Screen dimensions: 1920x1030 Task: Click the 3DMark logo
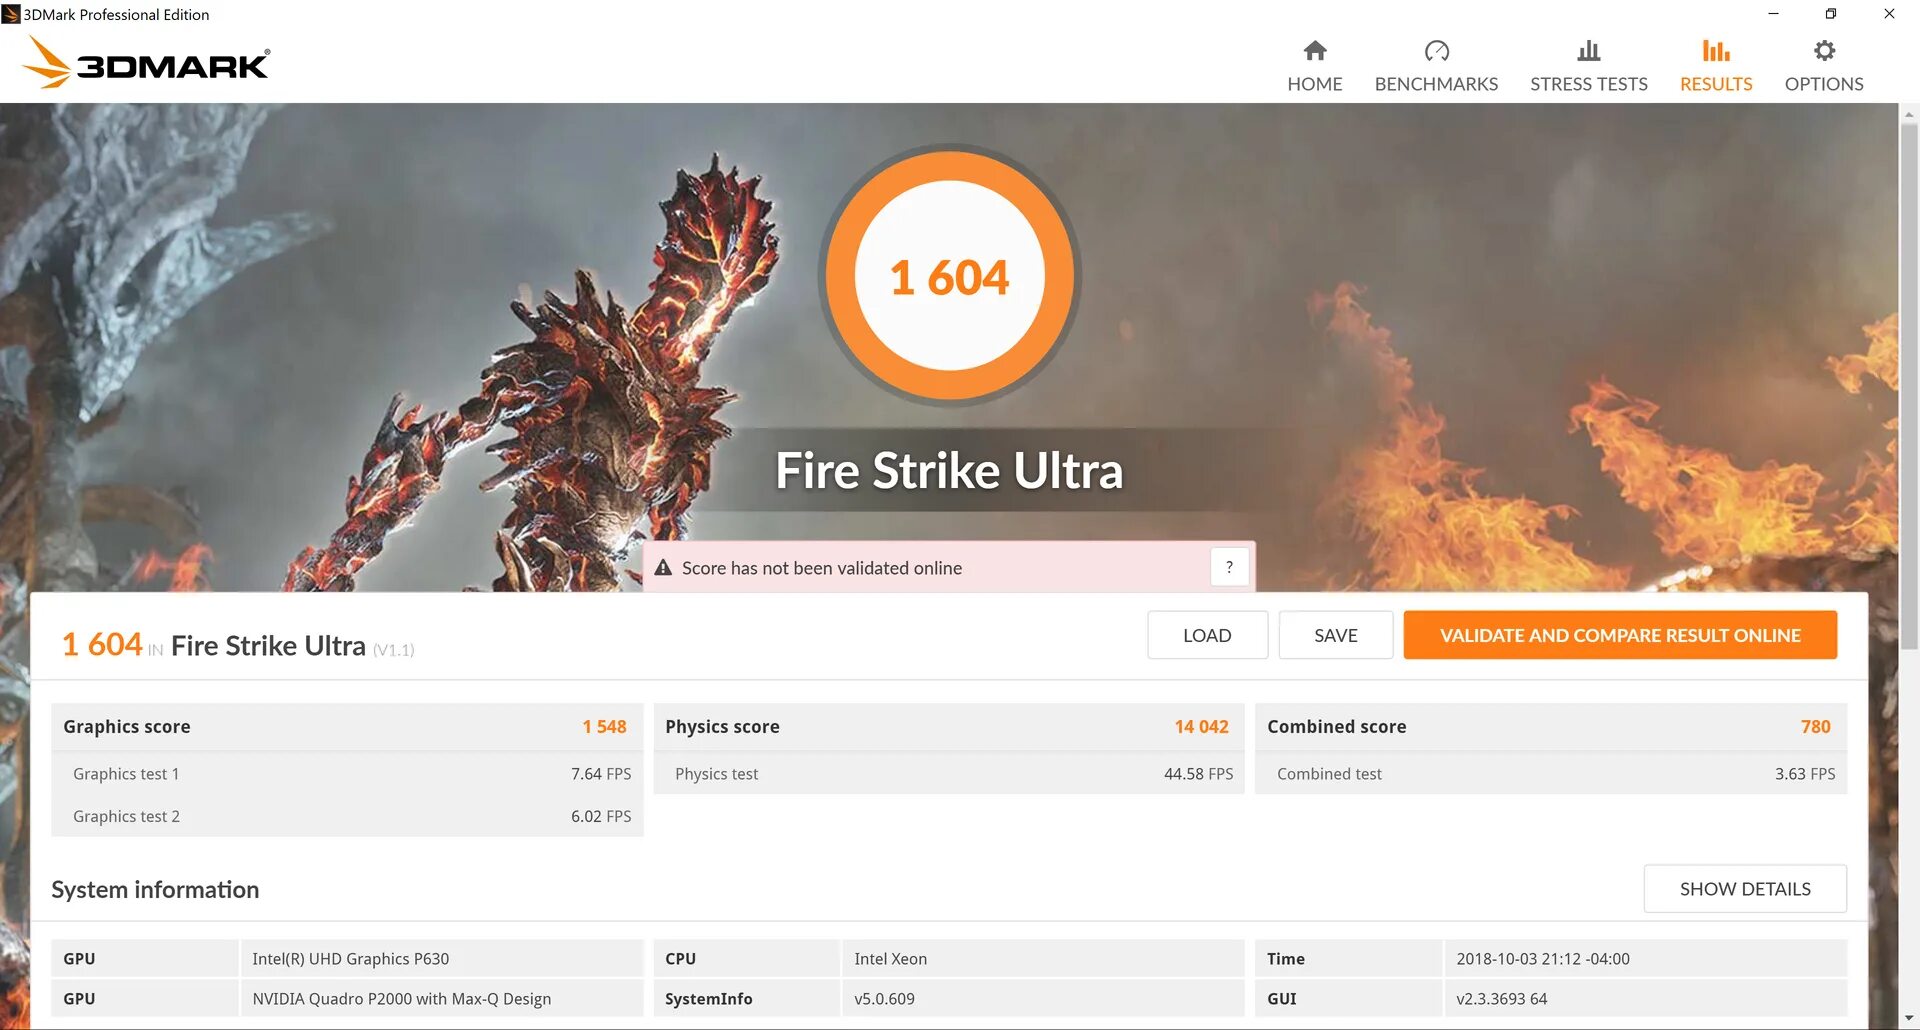146,62
